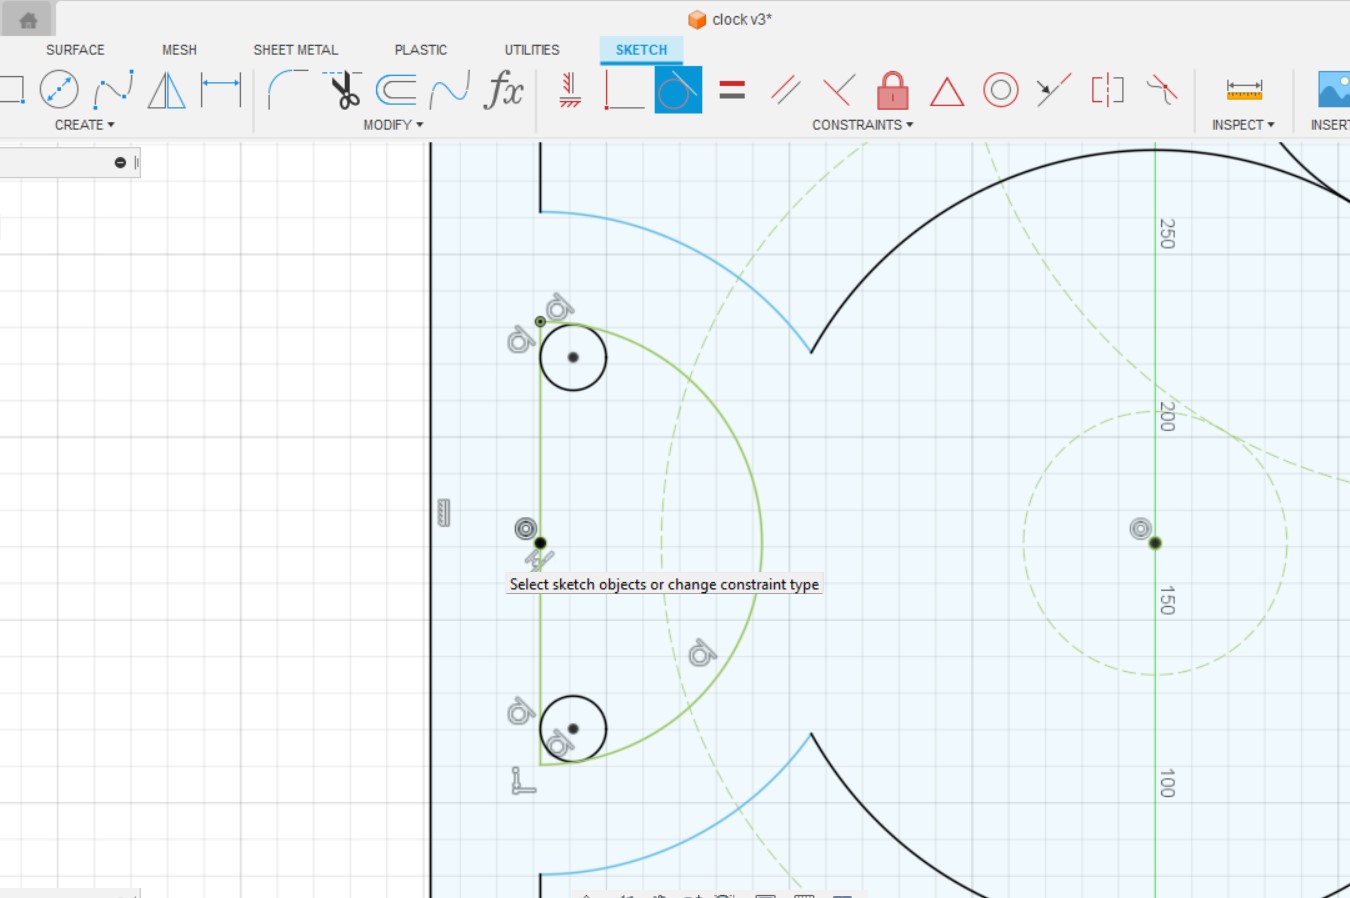Select the 2-Point Rectangle tool
The height and width of the screenshot is (898, 1350).
(x=12, y=89)
